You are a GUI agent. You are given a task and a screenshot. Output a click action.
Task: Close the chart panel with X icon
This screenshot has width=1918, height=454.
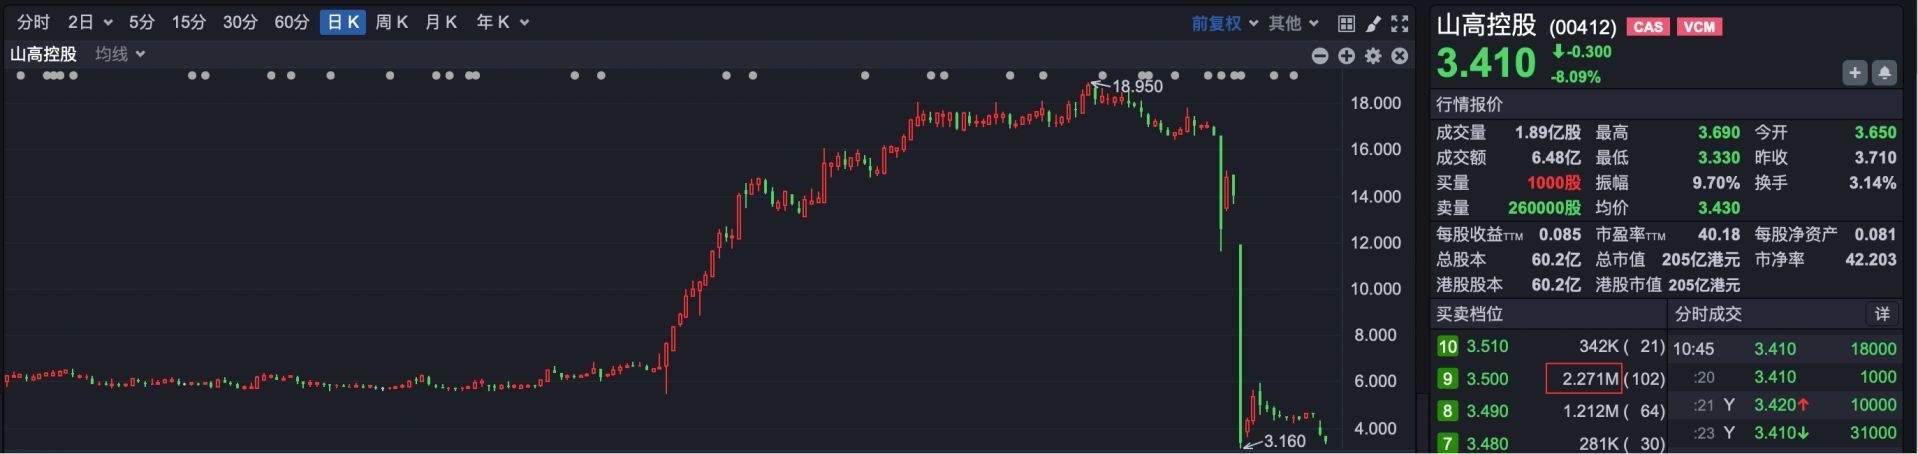pyautogui.click(x=1400, y=56)
